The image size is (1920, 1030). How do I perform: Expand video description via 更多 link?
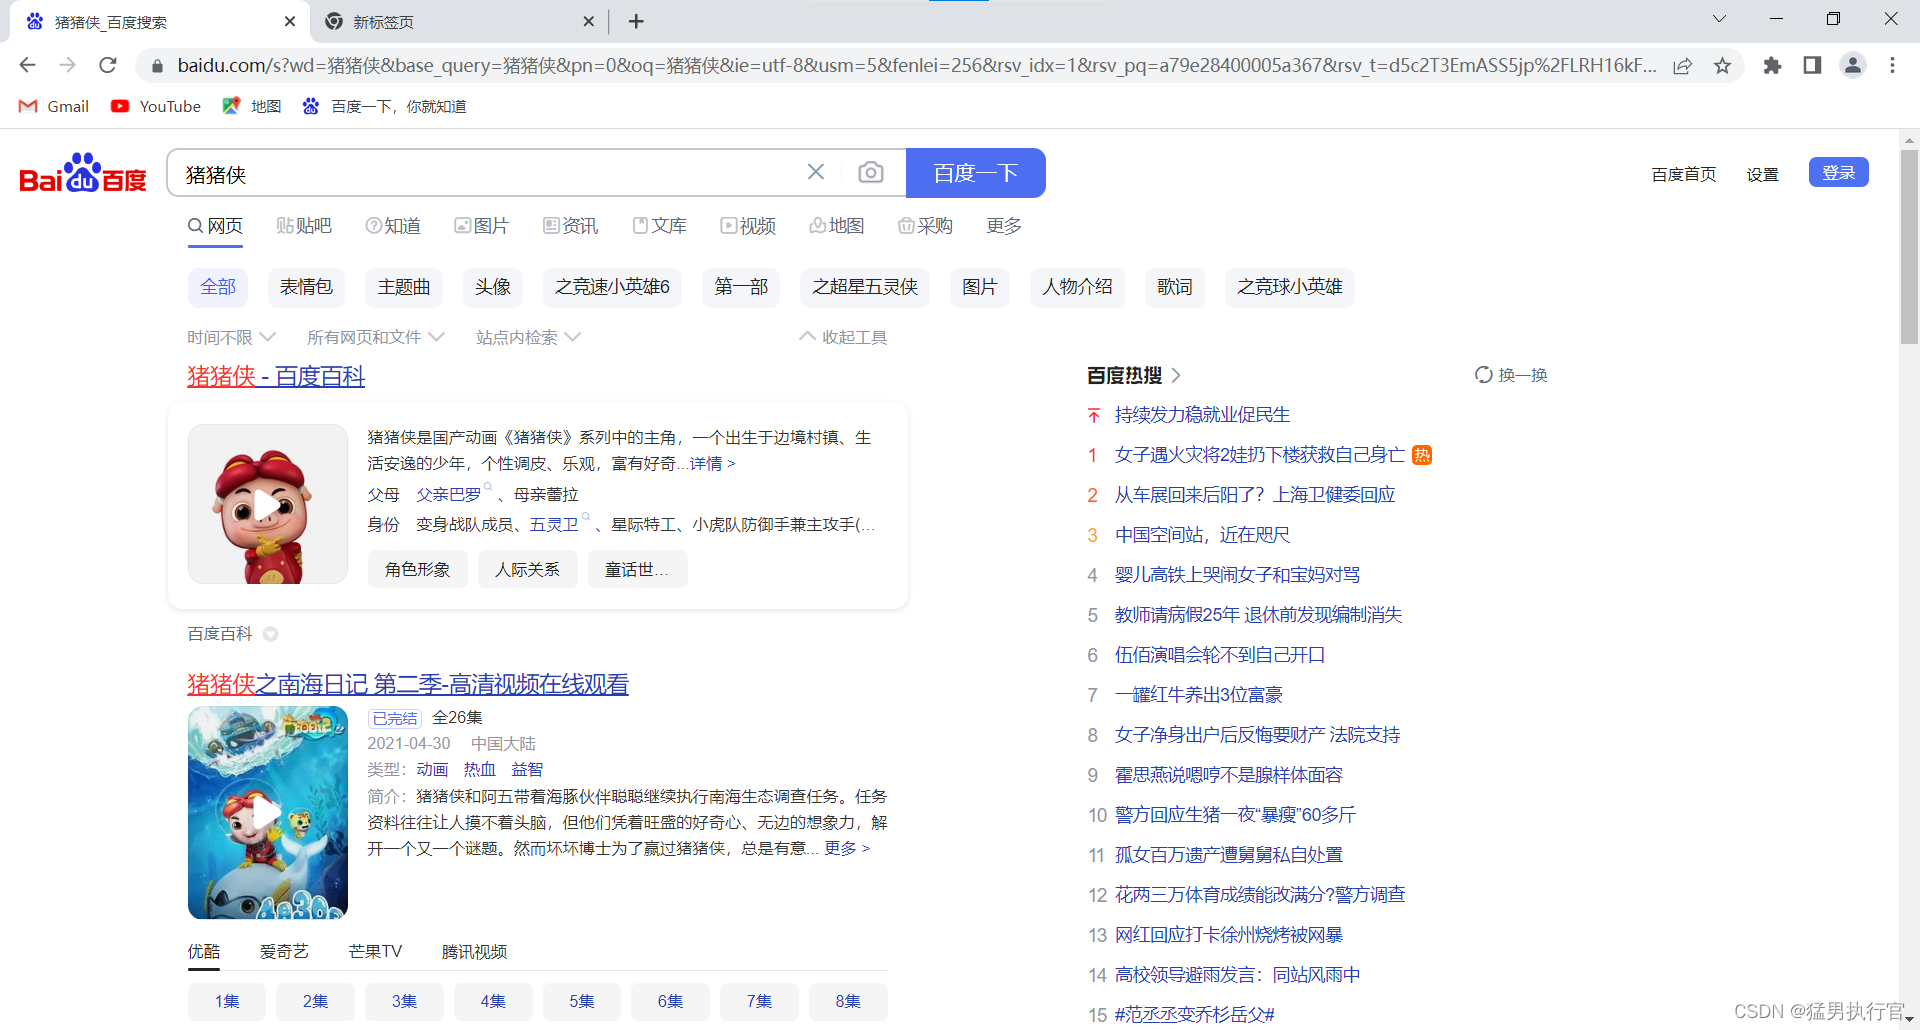coord(847,848)
